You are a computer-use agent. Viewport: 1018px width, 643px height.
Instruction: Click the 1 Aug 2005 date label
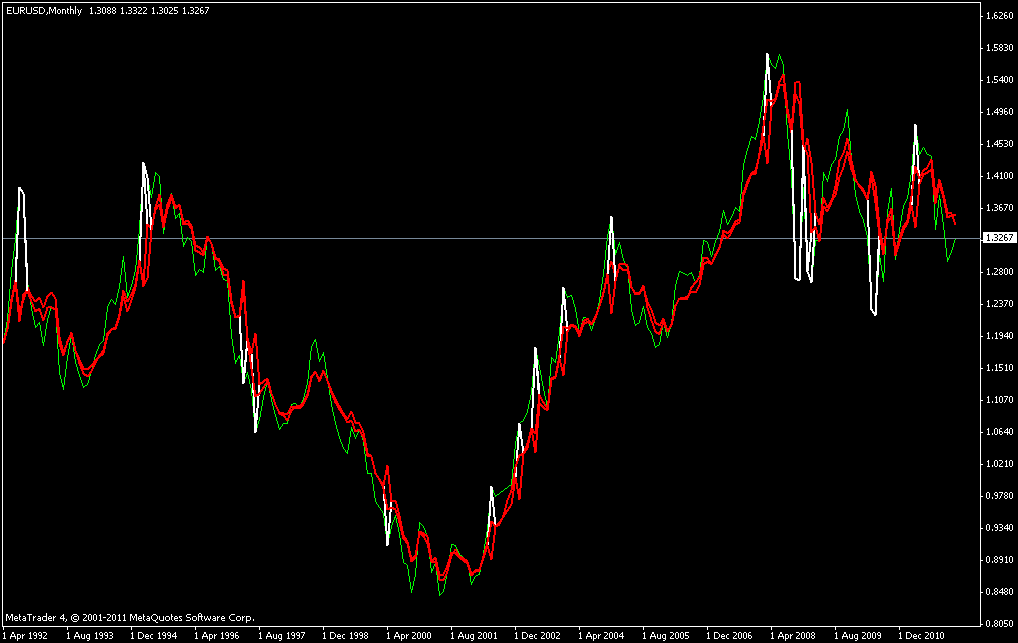[x=666, y=635]
